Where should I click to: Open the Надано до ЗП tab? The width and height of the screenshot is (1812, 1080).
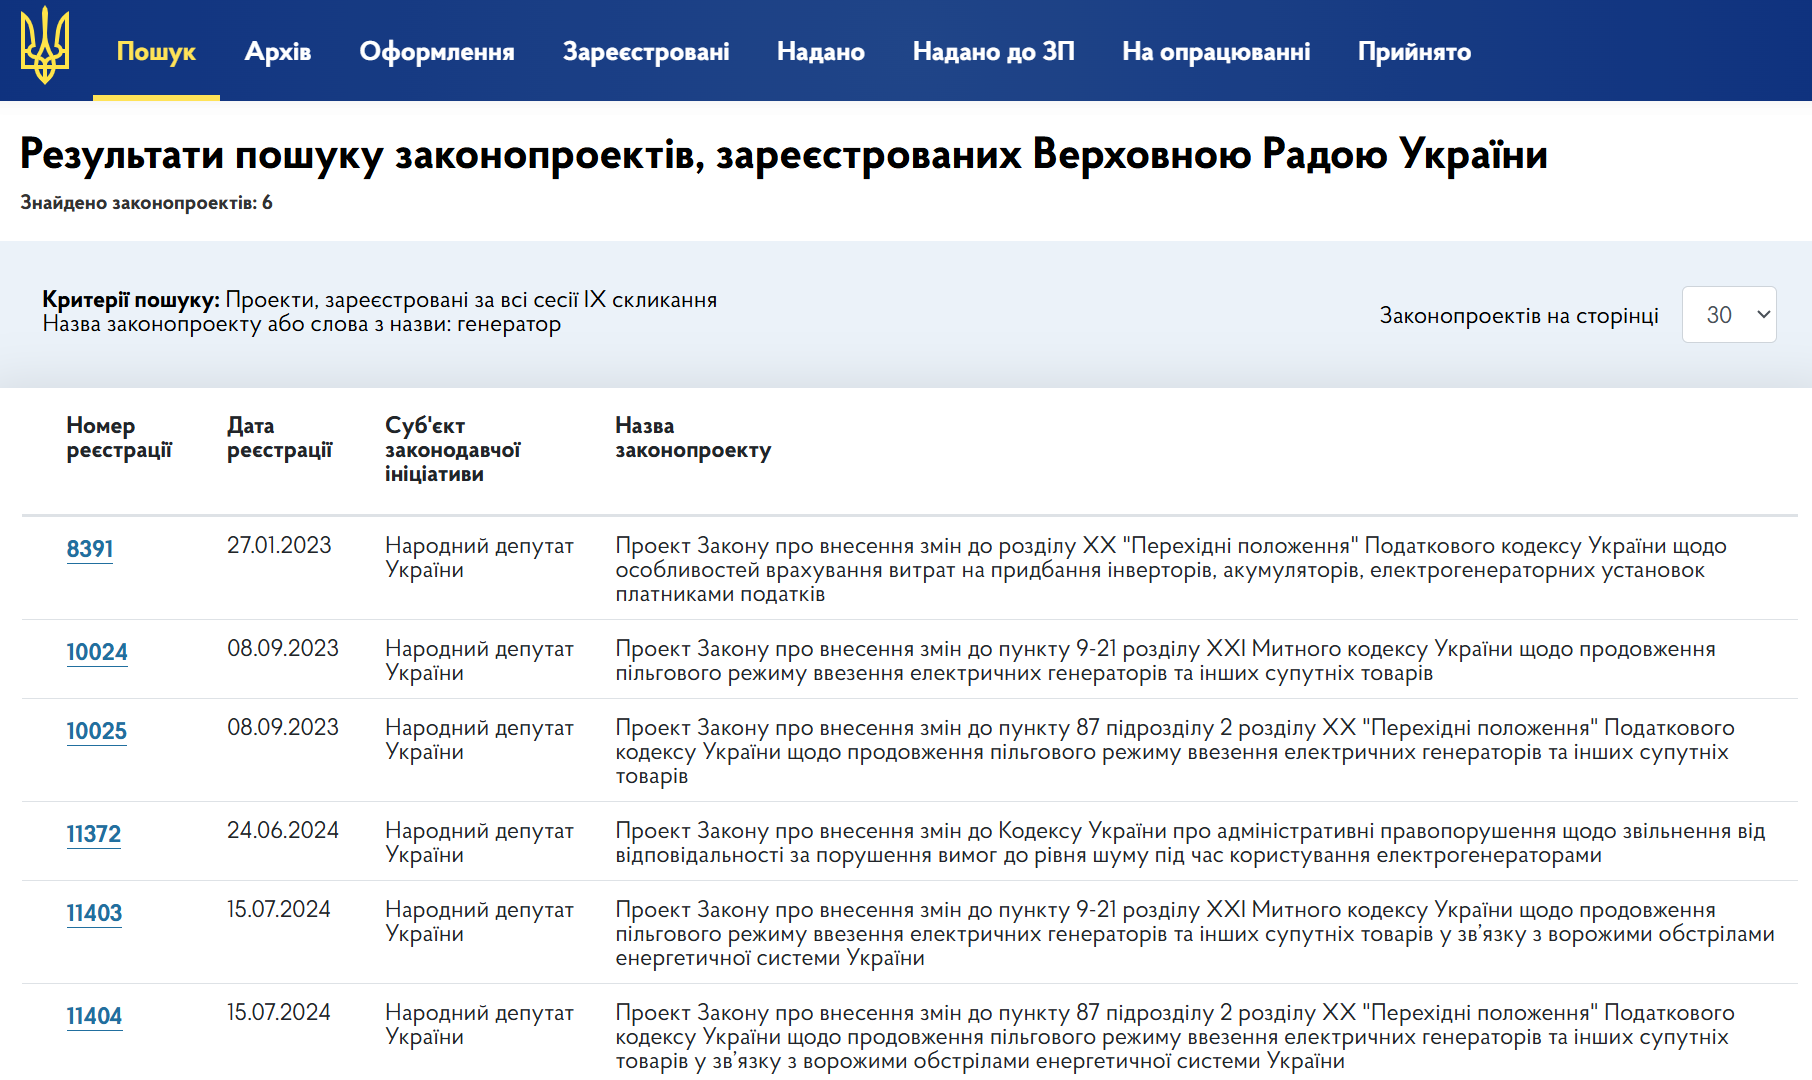(993, 52)
